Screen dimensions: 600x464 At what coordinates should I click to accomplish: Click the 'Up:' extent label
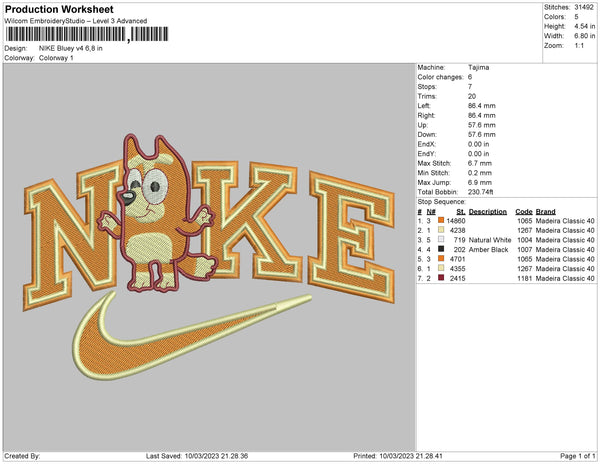[422, 125]
